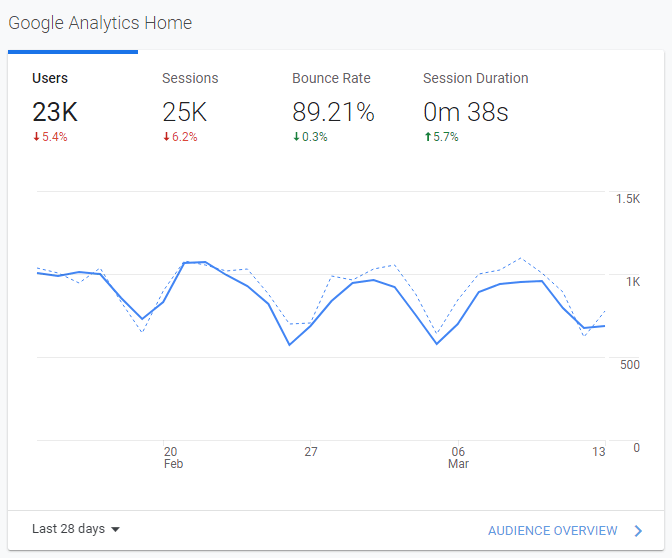Click the red 6.2% decrease indicator

tap(180, 137)
